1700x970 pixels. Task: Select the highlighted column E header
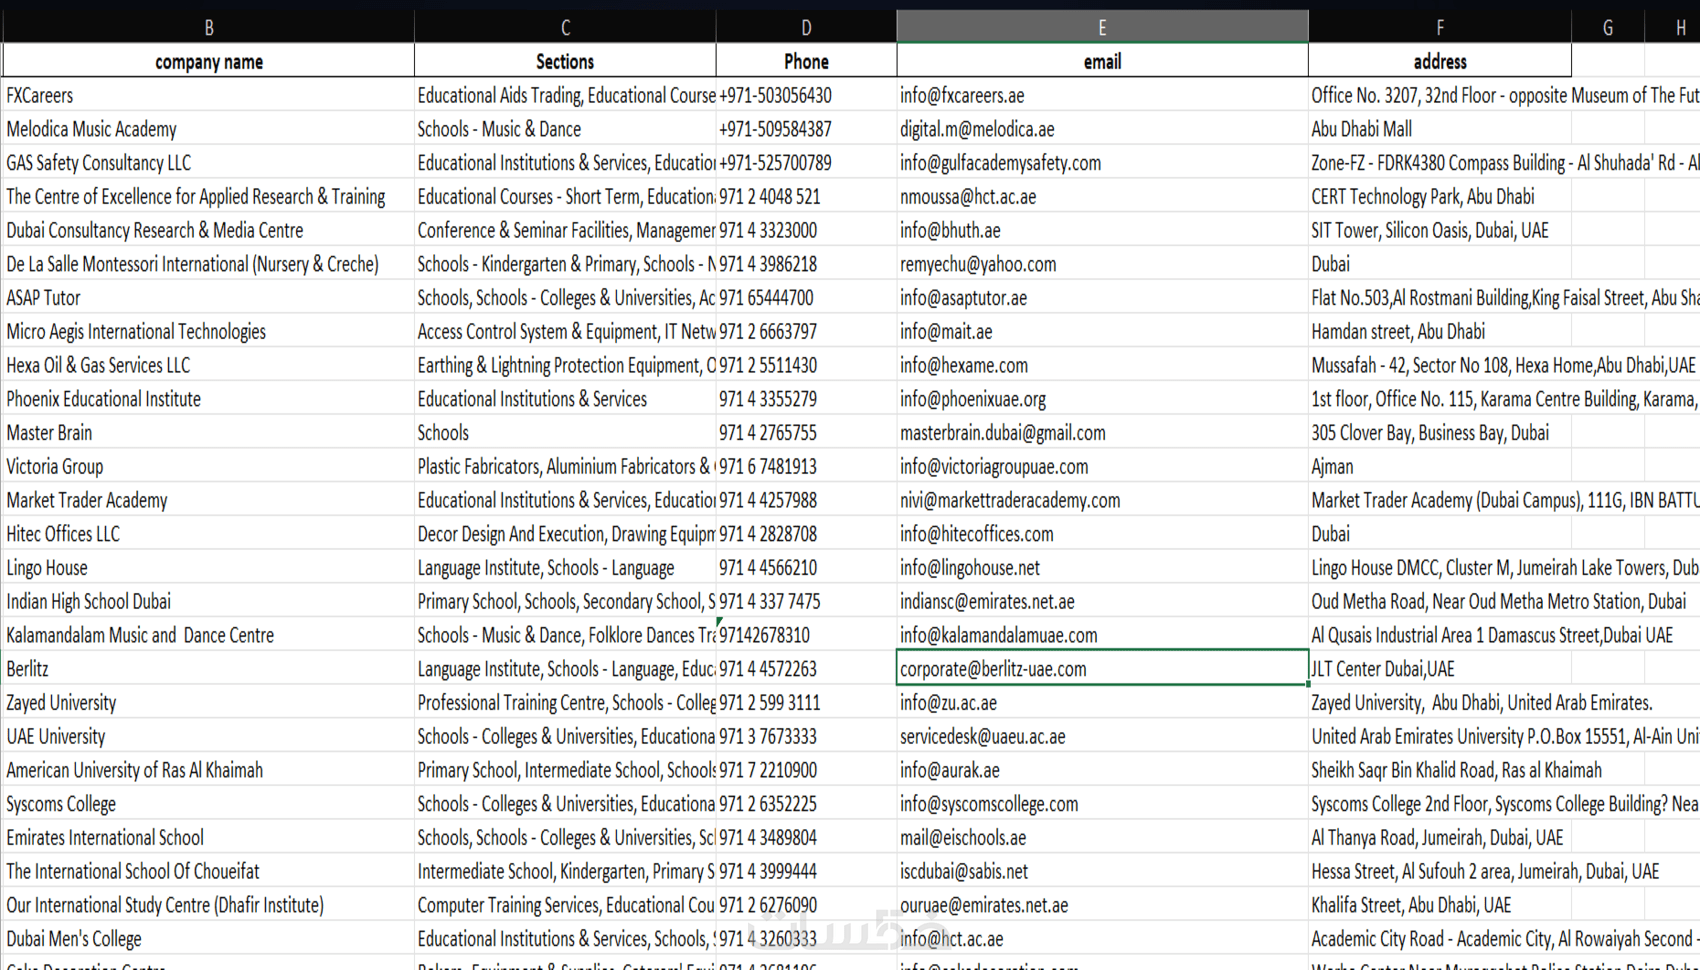pos(1102,27)
